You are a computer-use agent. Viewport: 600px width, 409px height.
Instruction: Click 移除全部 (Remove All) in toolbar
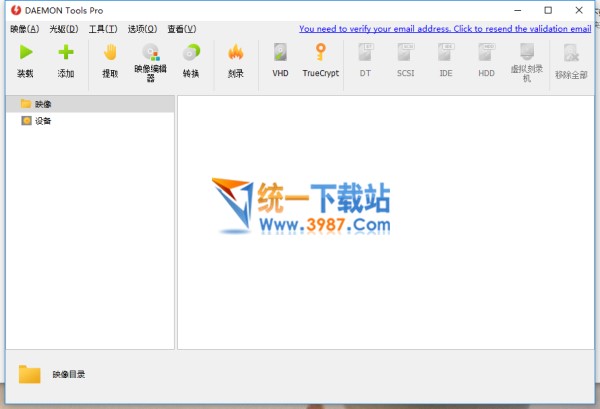[x=571, y=55]
